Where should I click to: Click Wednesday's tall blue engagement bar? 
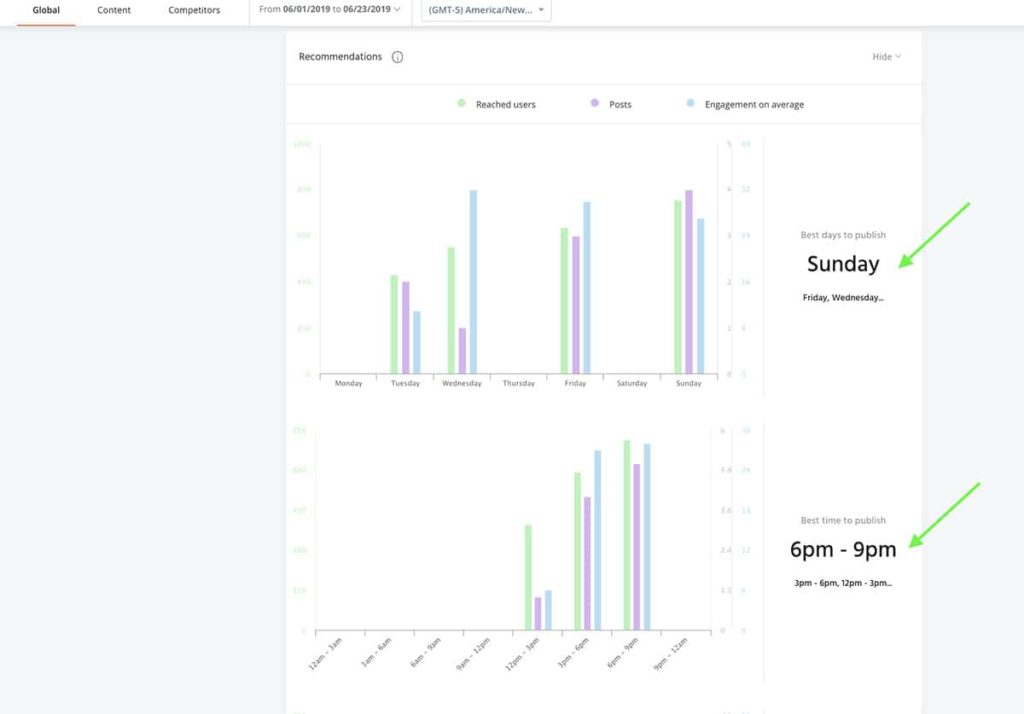click(x=473, y=282)
